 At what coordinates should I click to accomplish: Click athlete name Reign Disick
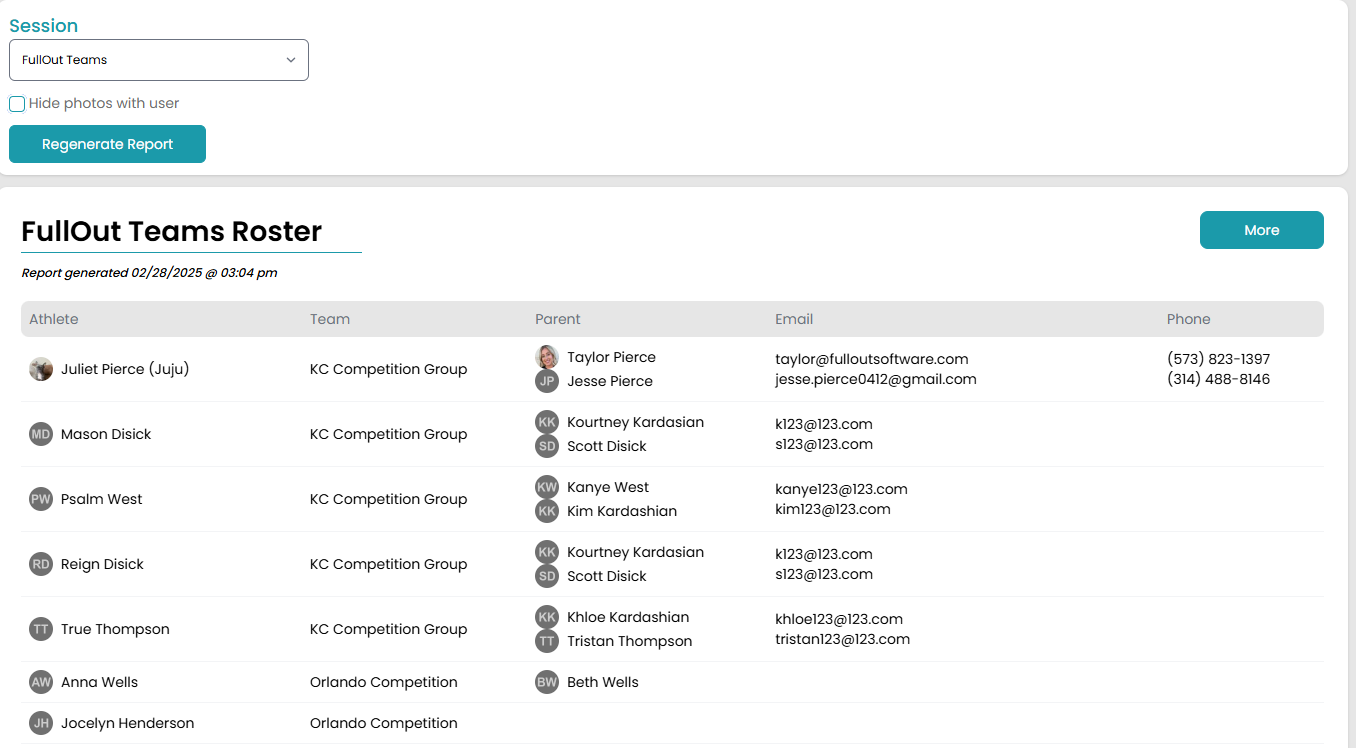102,564
